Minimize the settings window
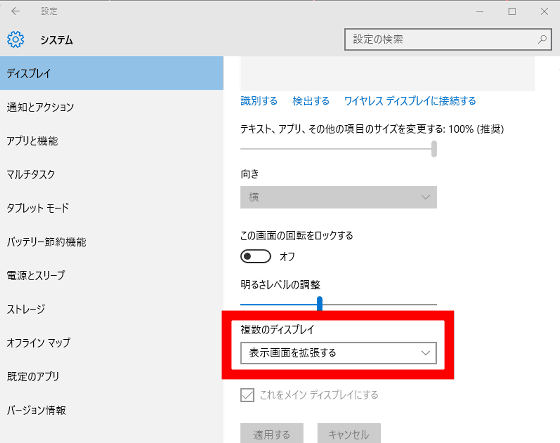Image resolution: width=560 pixels, height=443 pixels. click(480, 11)
